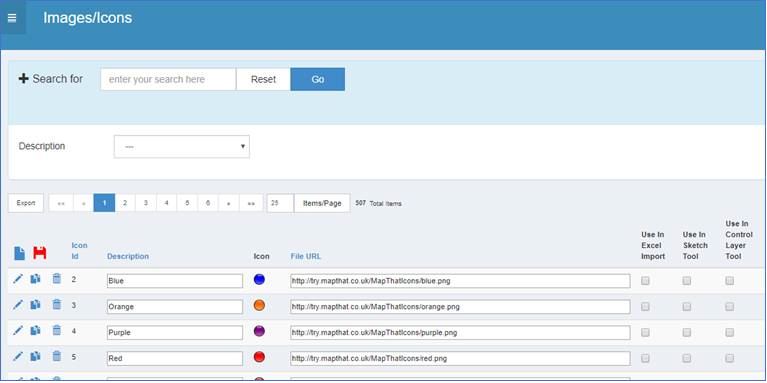Click the orange marker icon image
Image resolution: width=767 pixels, height=383 pixels.
[259, 305]
